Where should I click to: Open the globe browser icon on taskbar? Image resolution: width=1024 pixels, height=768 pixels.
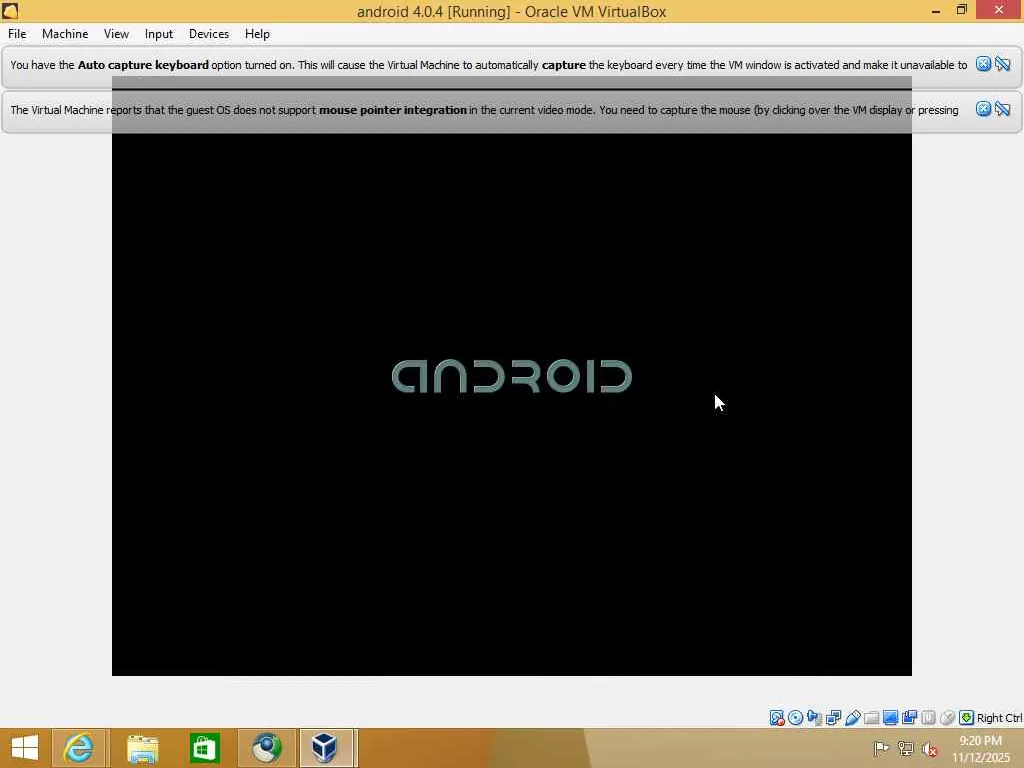point(266,748)
